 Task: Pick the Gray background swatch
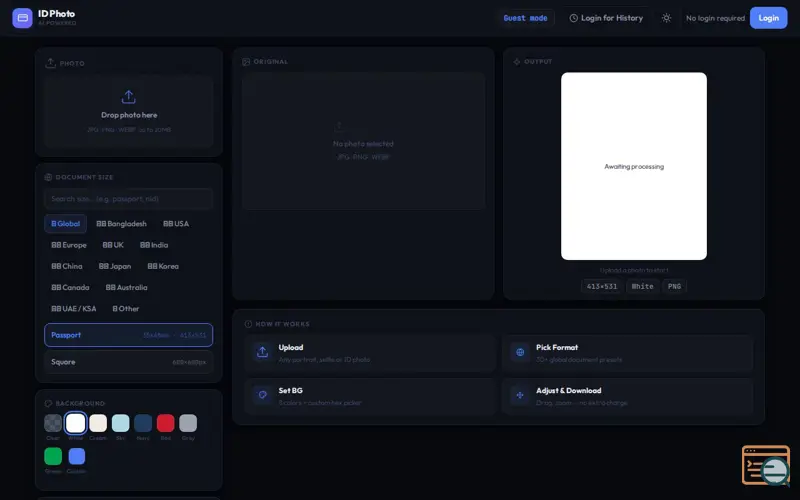pyautogui.click(x=188, y=423)
